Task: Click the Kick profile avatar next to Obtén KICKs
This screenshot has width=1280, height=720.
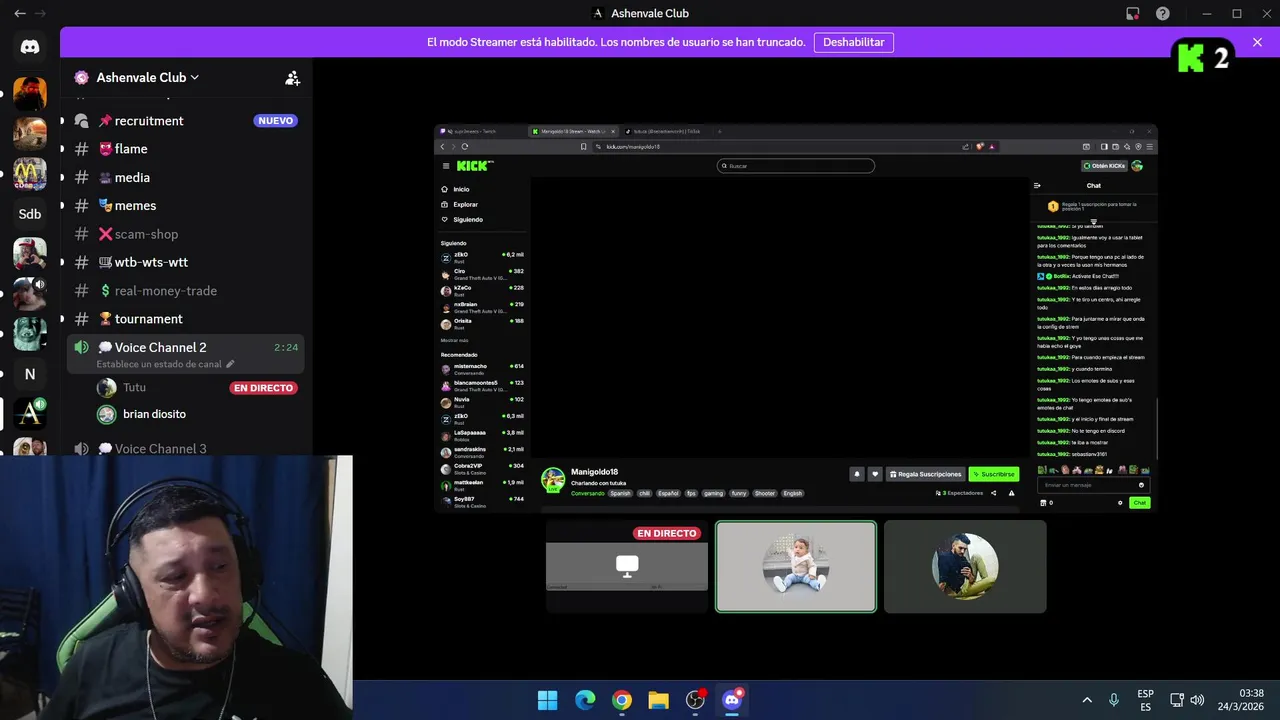Action: (x=1137, y=166)
